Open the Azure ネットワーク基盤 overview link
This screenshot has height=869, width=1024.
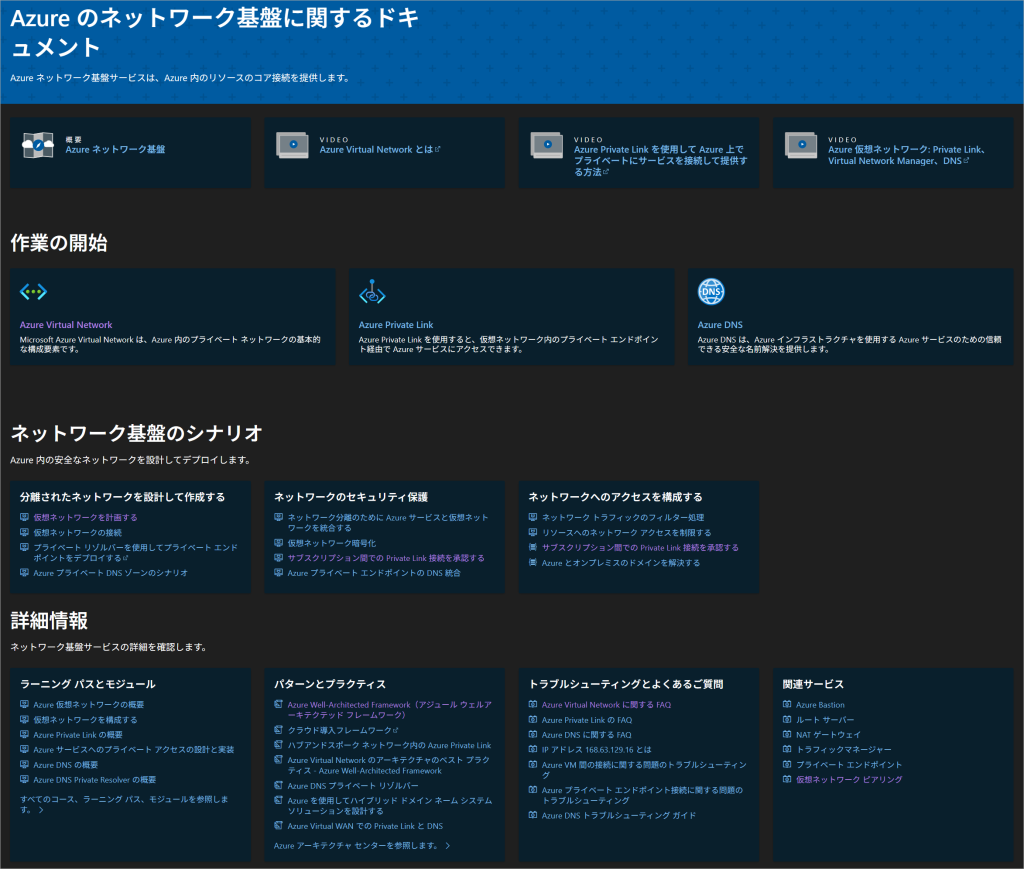tap(115, 150)
